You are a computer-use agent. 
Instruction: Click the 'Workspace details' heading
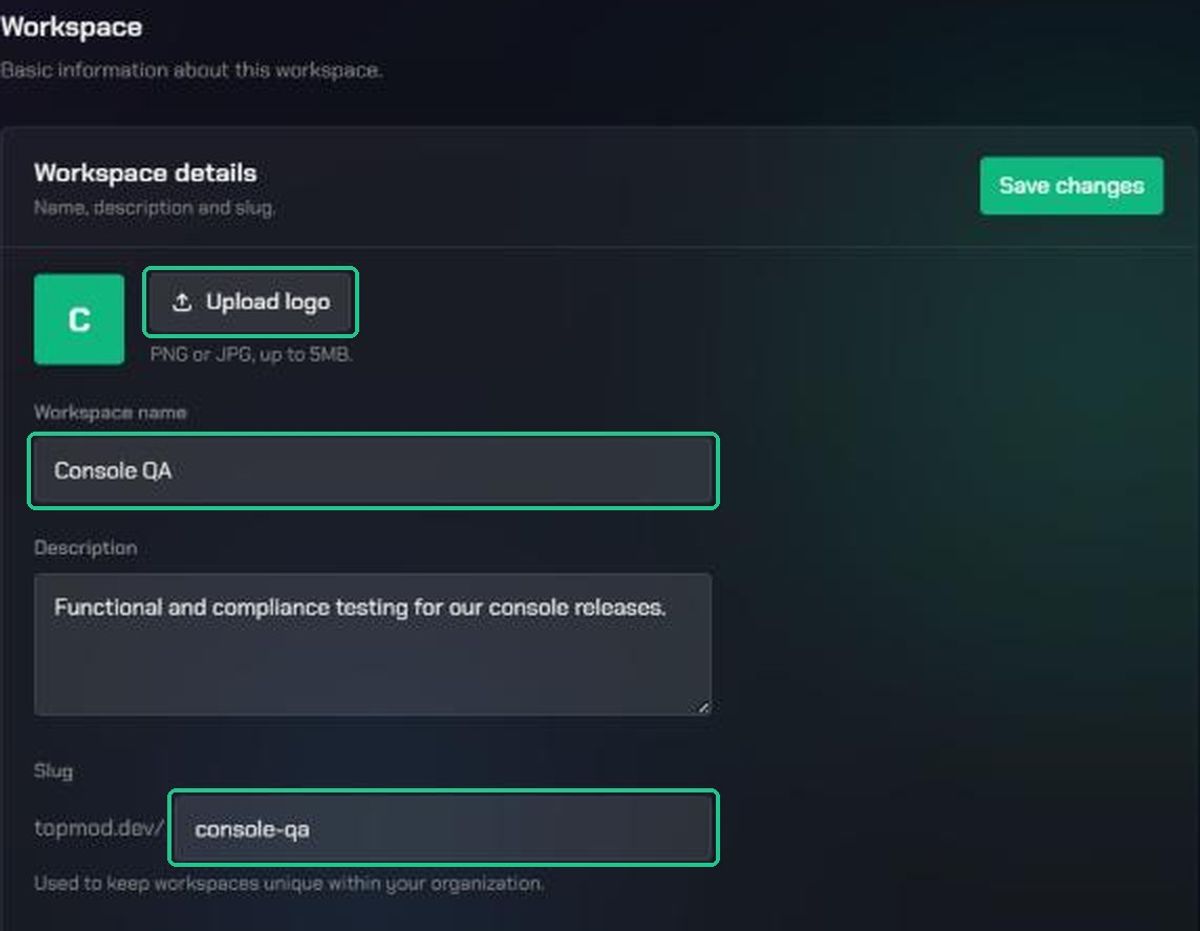pos(145,173)
